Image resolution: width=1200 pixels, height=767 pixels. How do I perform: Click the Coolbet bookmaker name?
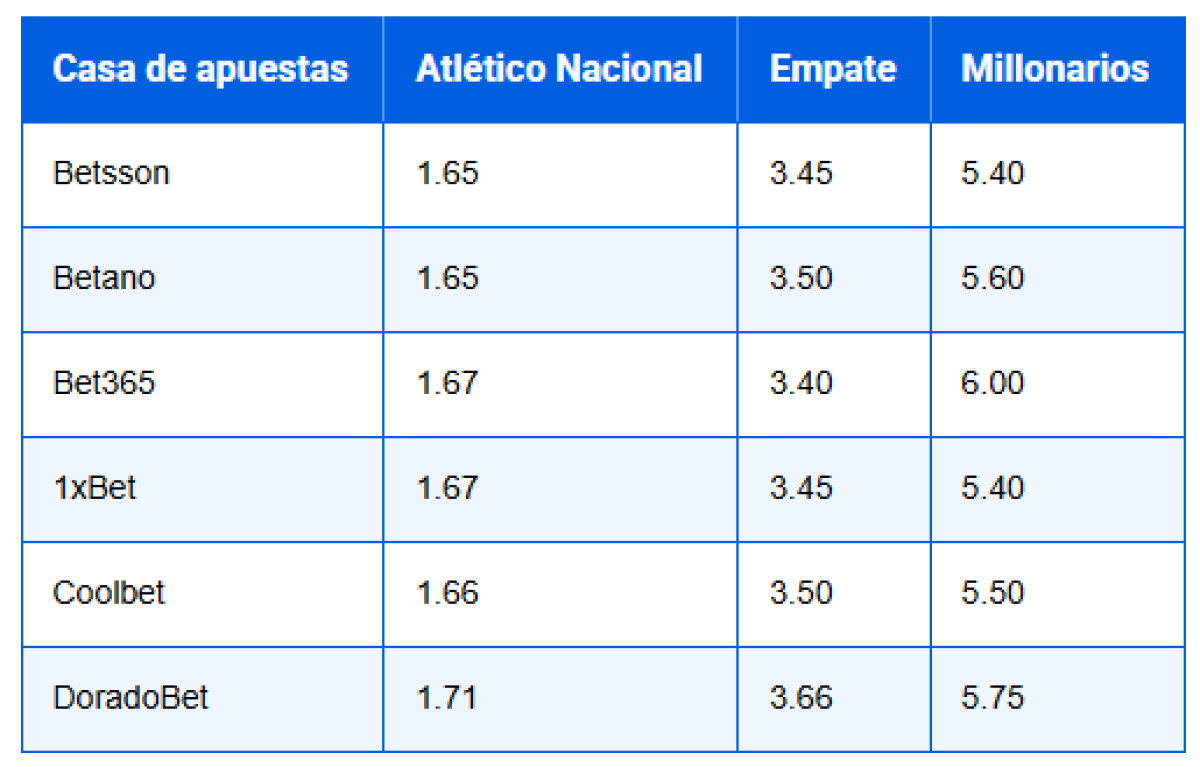109,593
